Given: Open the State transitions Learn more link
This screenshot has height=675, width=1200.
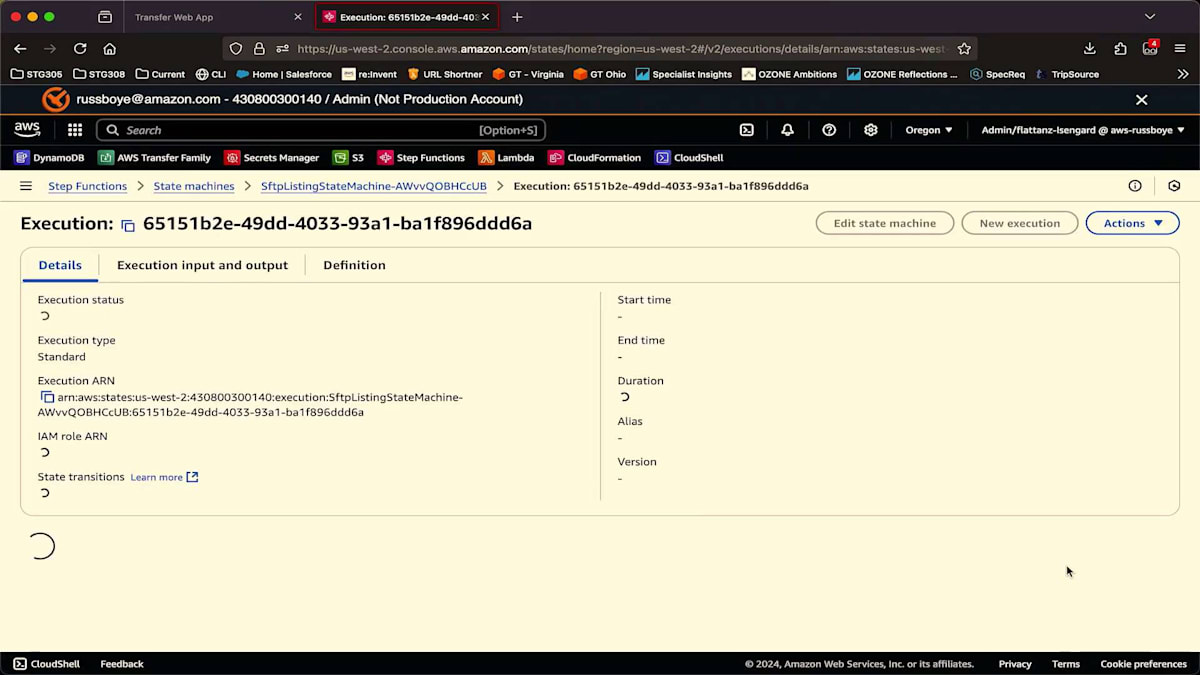Looking at the screenshot, I should (x=164, y=477).
